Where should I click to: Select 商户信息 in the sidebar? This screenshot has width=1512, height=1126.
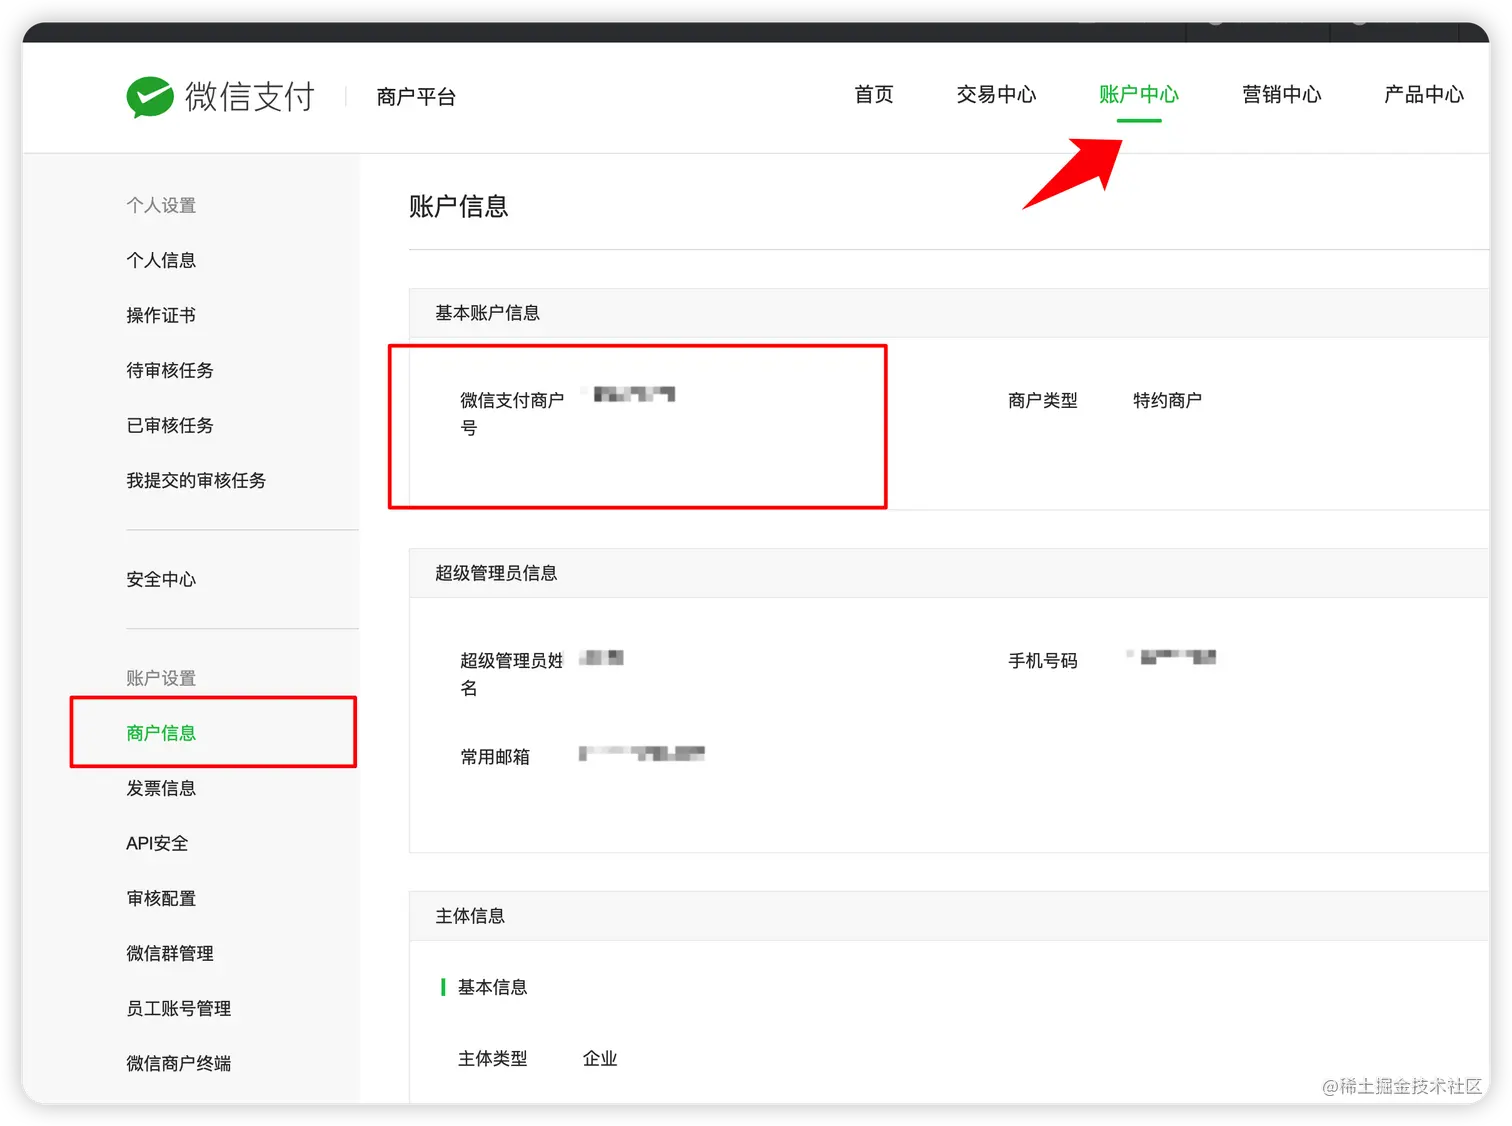161,733
